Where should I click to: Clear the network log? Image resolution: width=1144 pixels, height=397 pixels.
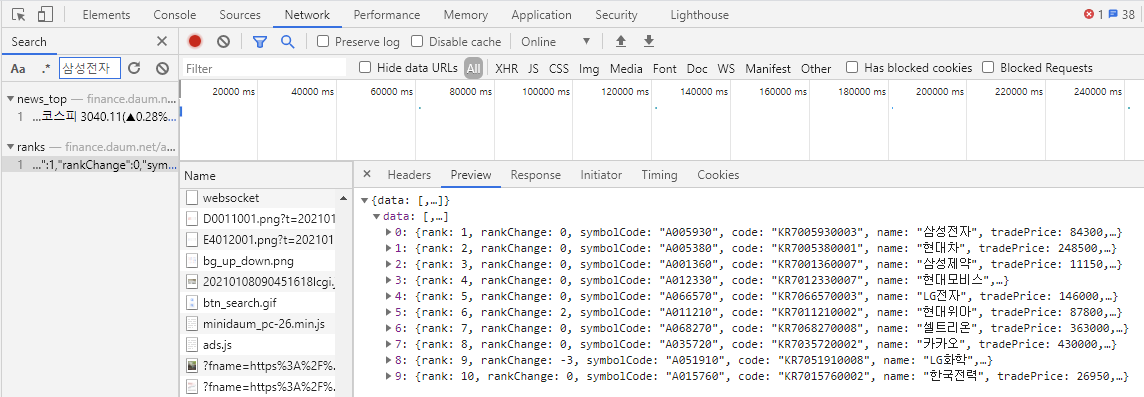(x=223, y=42)
